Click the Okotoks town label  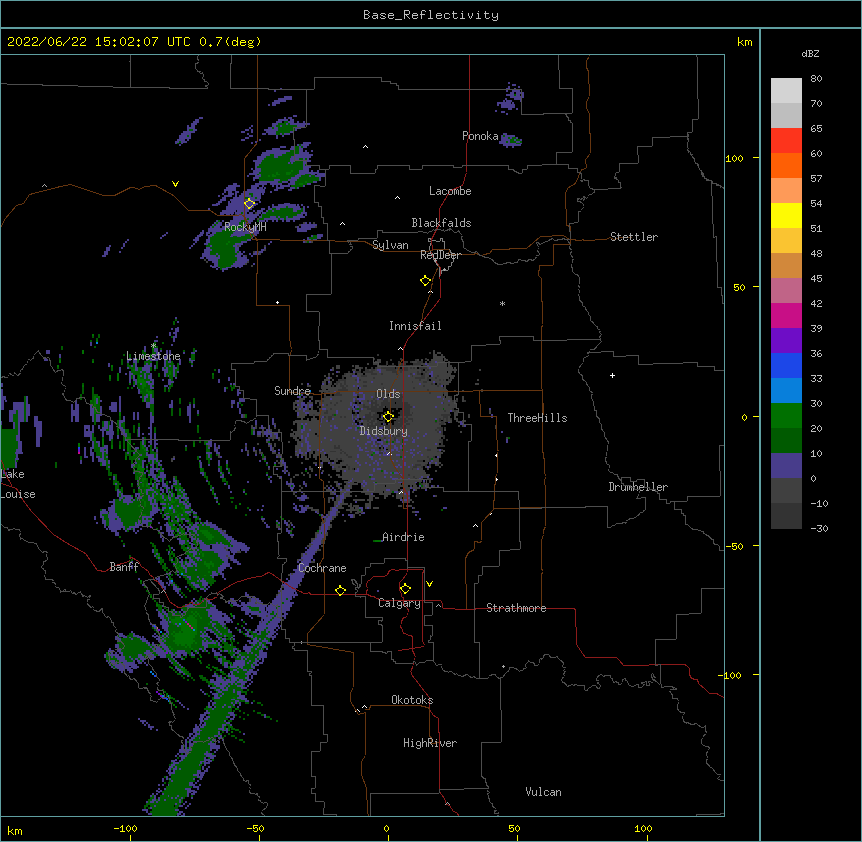(412, 700)
